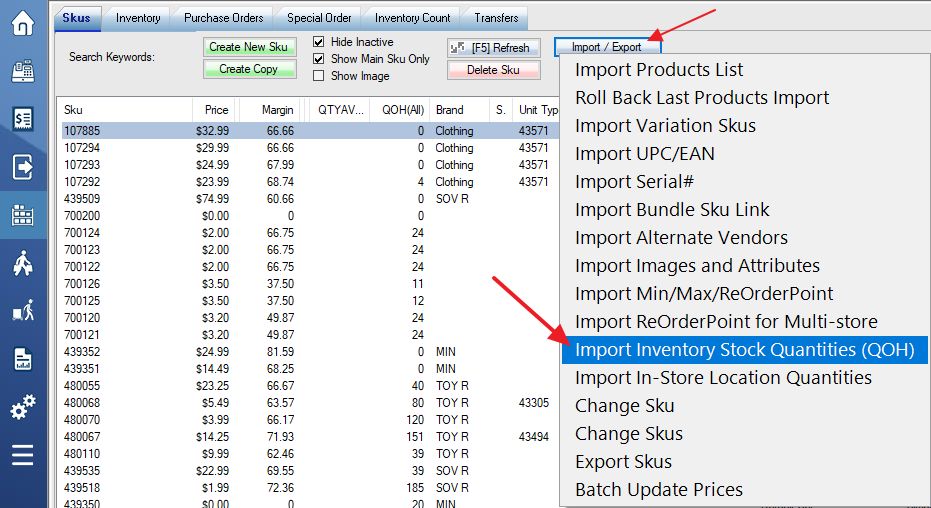Screen dimensions: 931x508
Task: Click the red Delete Sku button
Action: [493, 70]
